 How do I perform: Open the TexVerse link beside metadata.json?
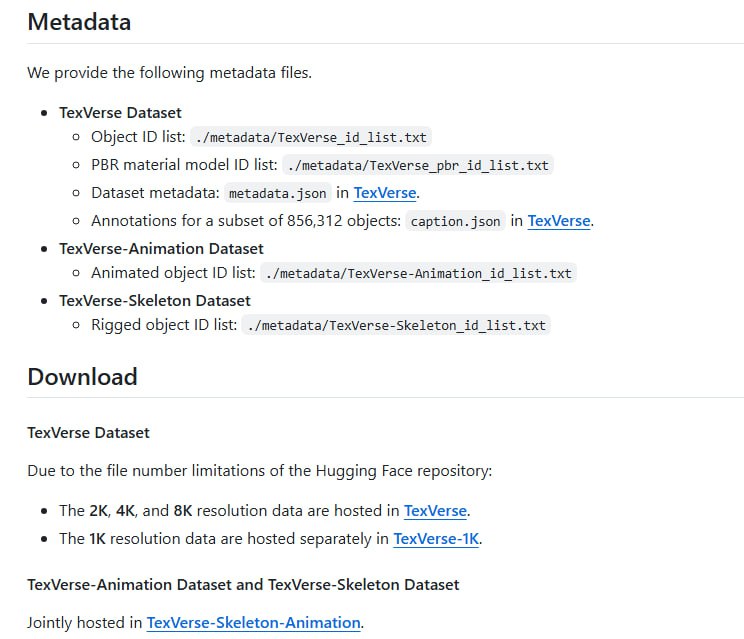pyautogui.click(x=384, y=193)
